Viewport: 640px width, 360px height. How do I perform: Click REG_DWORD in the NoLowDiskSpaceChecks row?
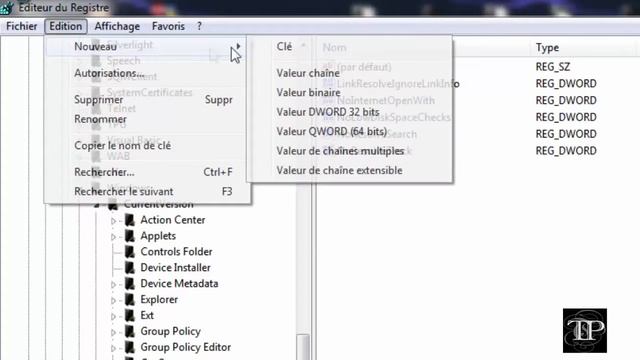tap(566, 117)
